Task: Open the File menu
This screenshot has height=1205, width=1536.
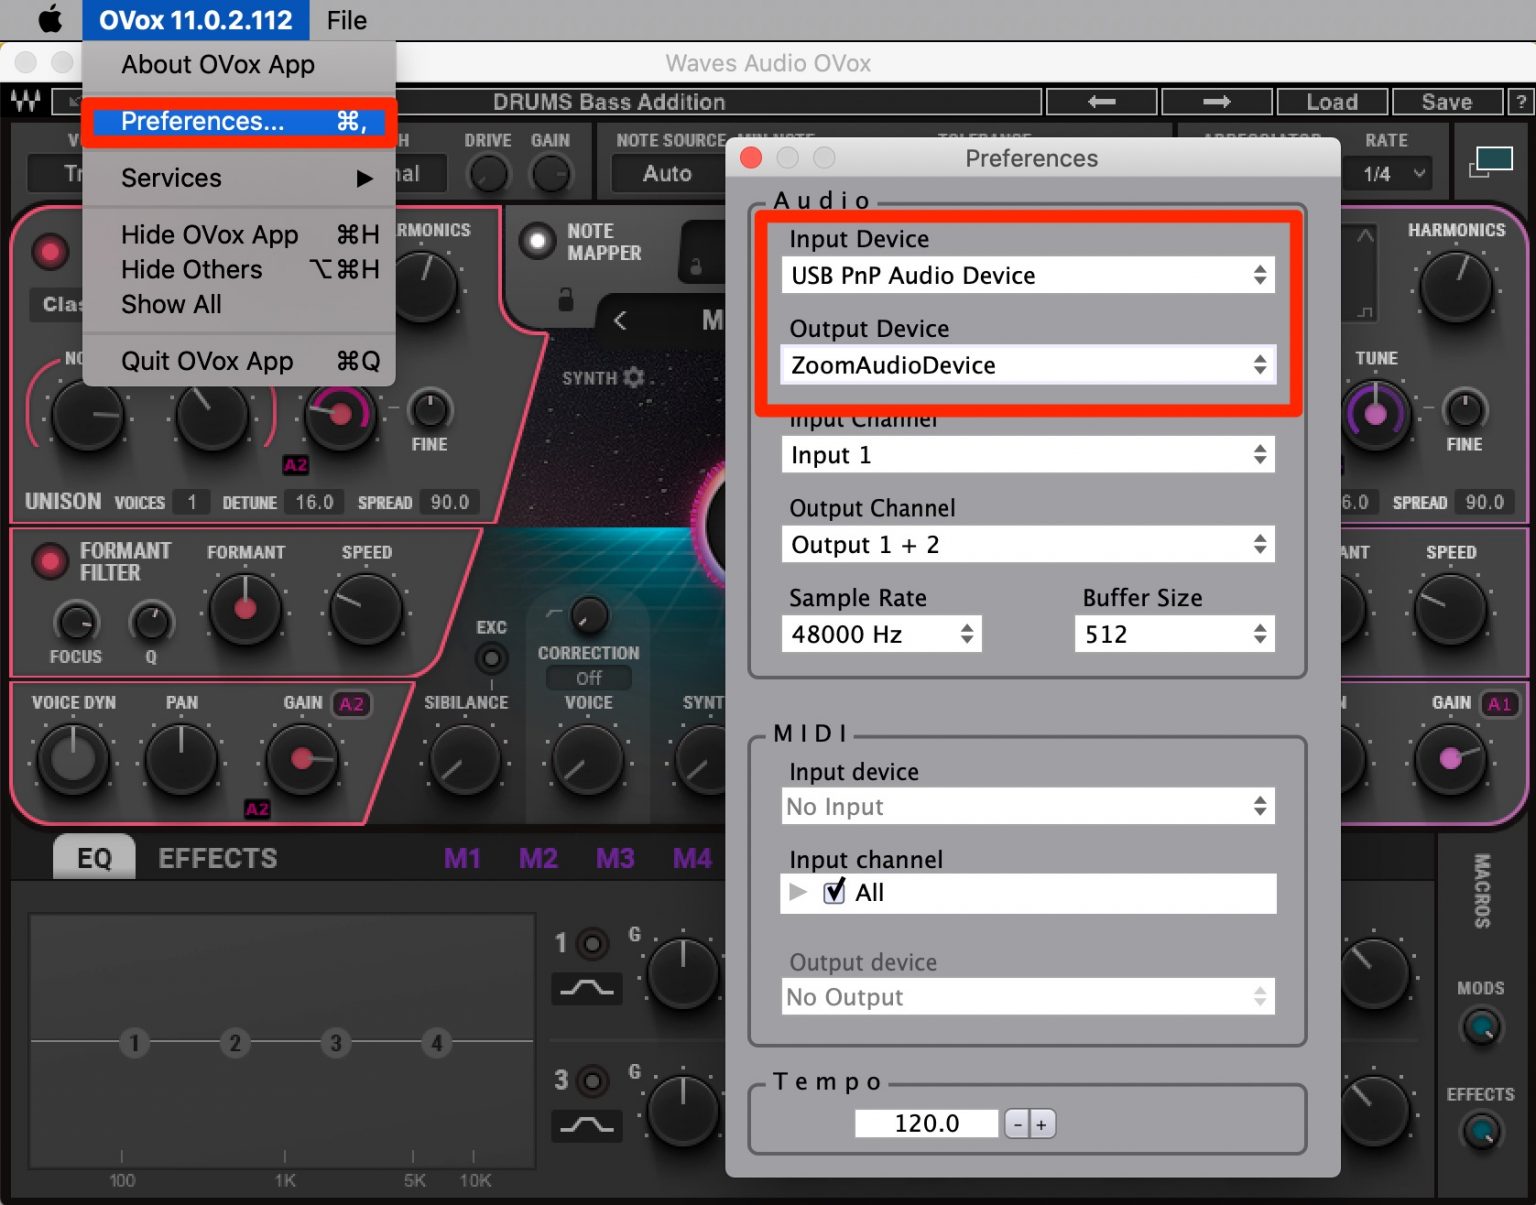Action: click(346, 20)
